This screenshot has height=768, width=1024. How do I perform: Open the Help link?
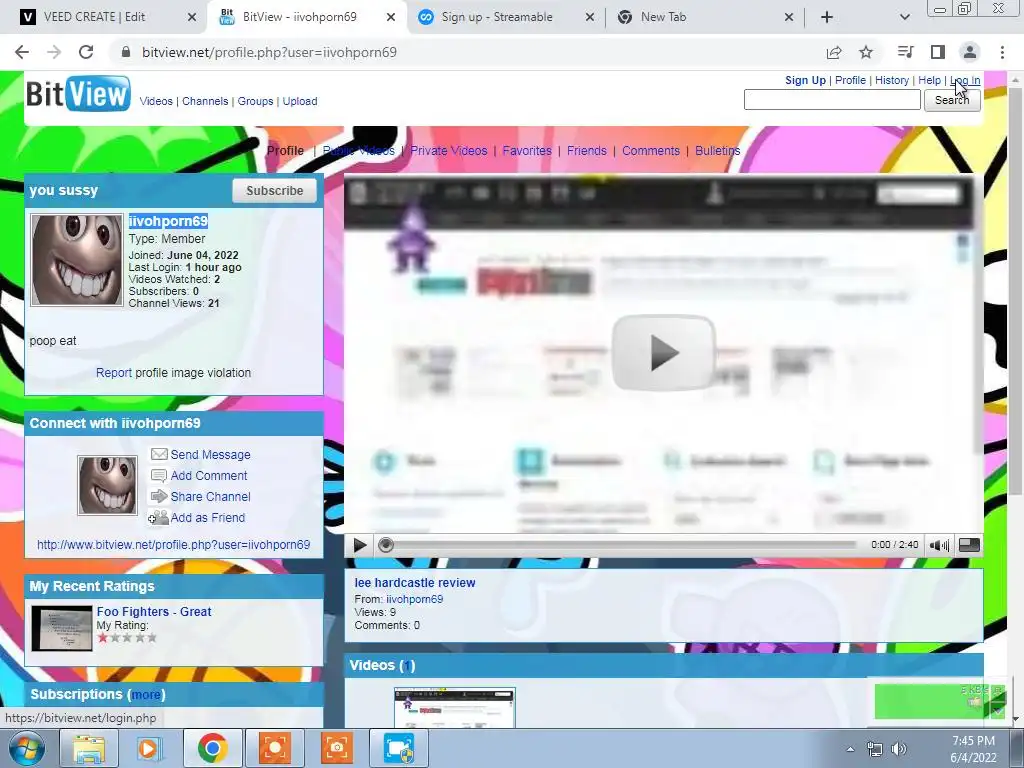pyautogui.click(x=929, y=80)
